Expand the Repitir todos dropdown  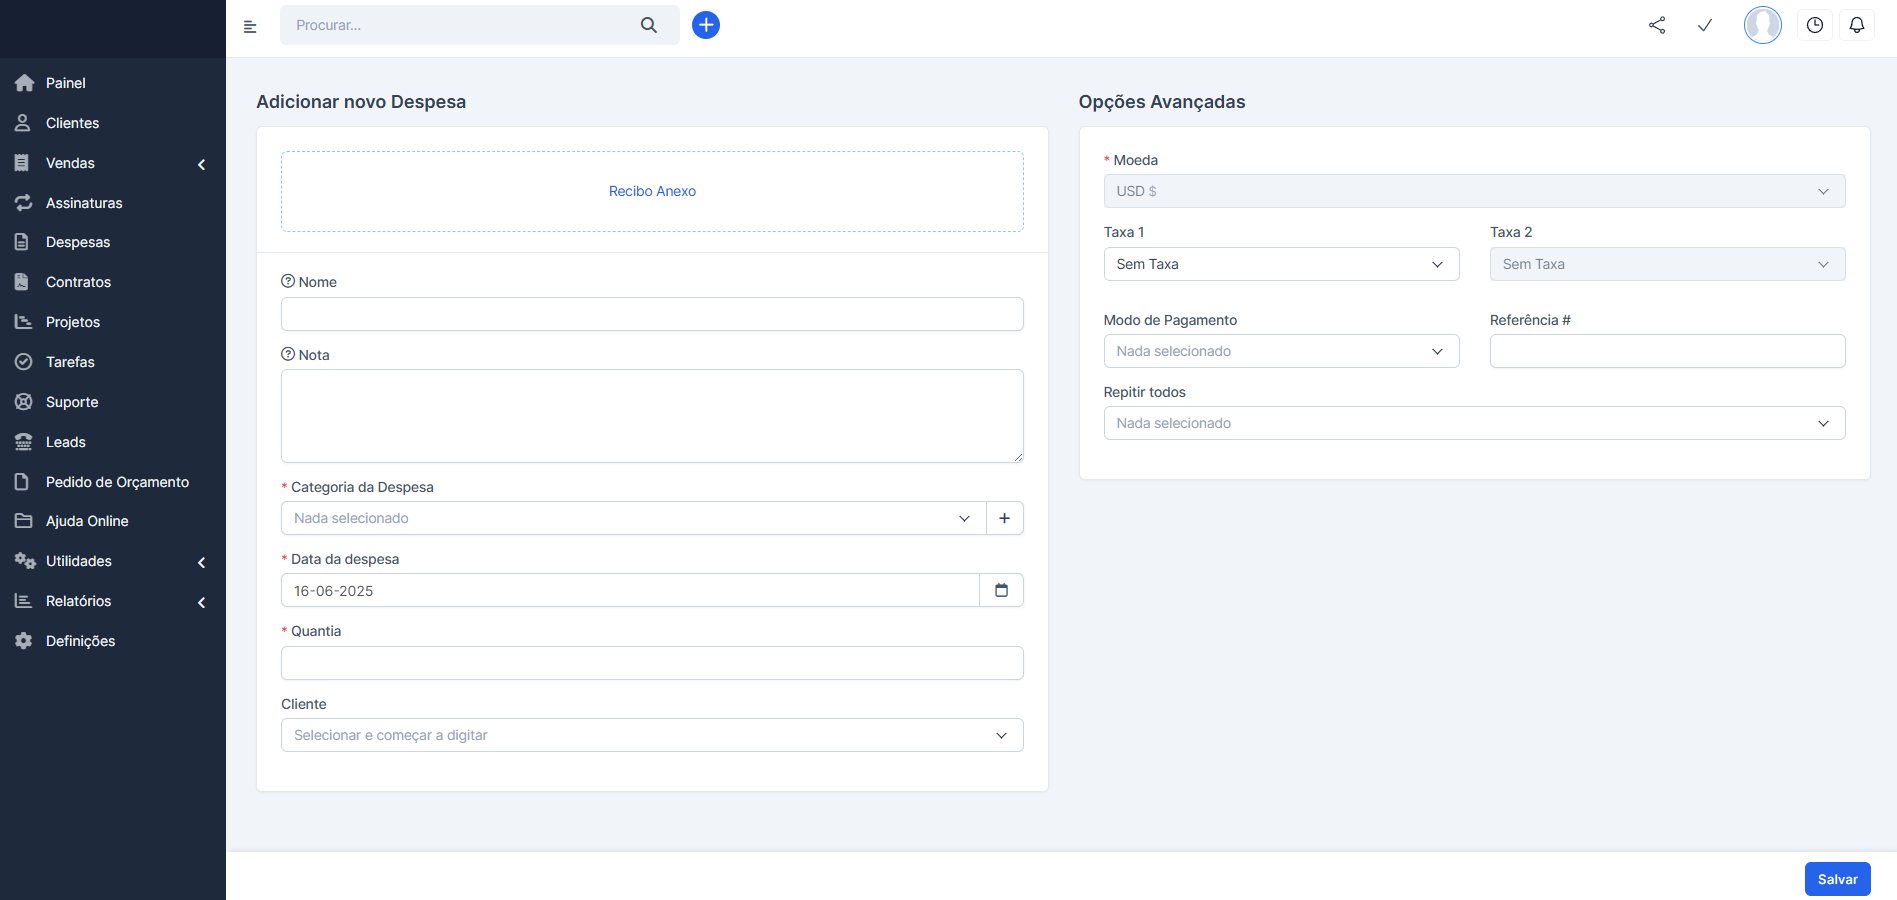click(1473, 423)
